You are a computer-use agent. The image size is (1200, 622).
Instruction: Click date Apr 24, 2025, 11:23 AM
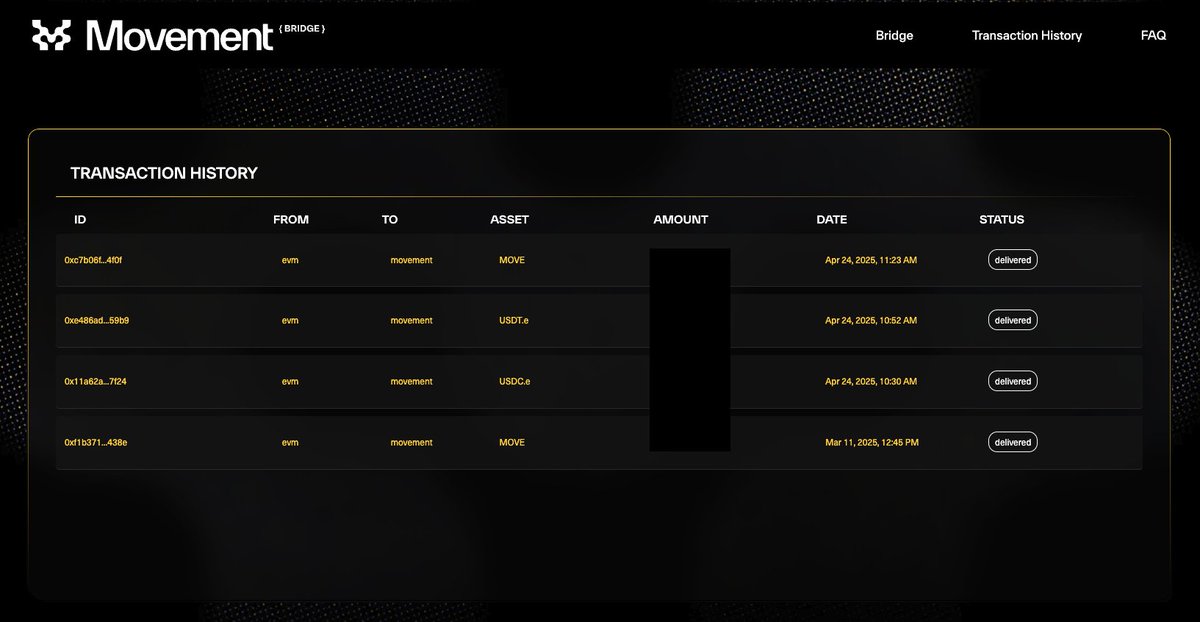click(871, 260)
